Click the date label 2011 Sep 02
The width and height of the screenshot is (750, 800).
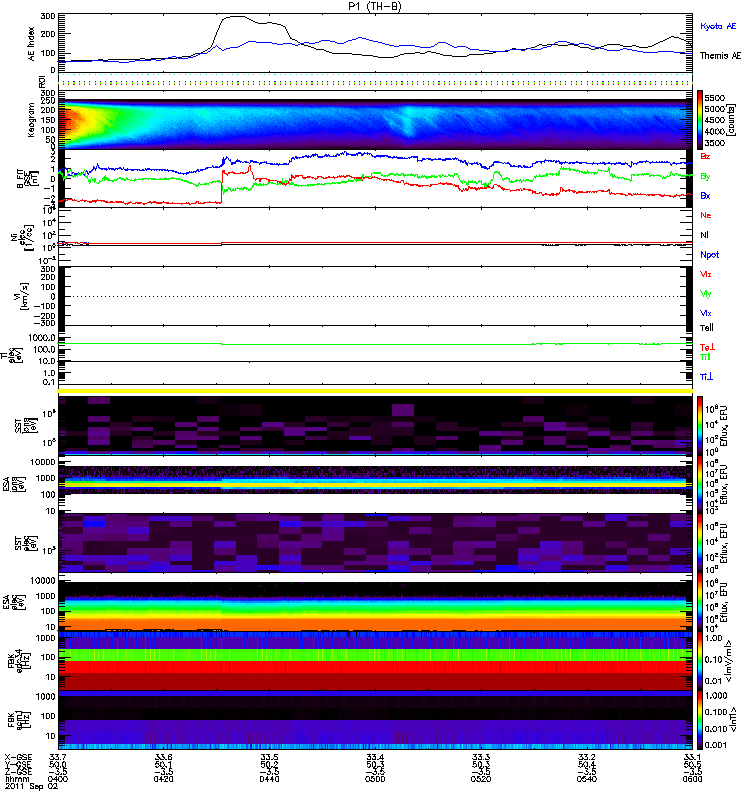coord(32,787)
